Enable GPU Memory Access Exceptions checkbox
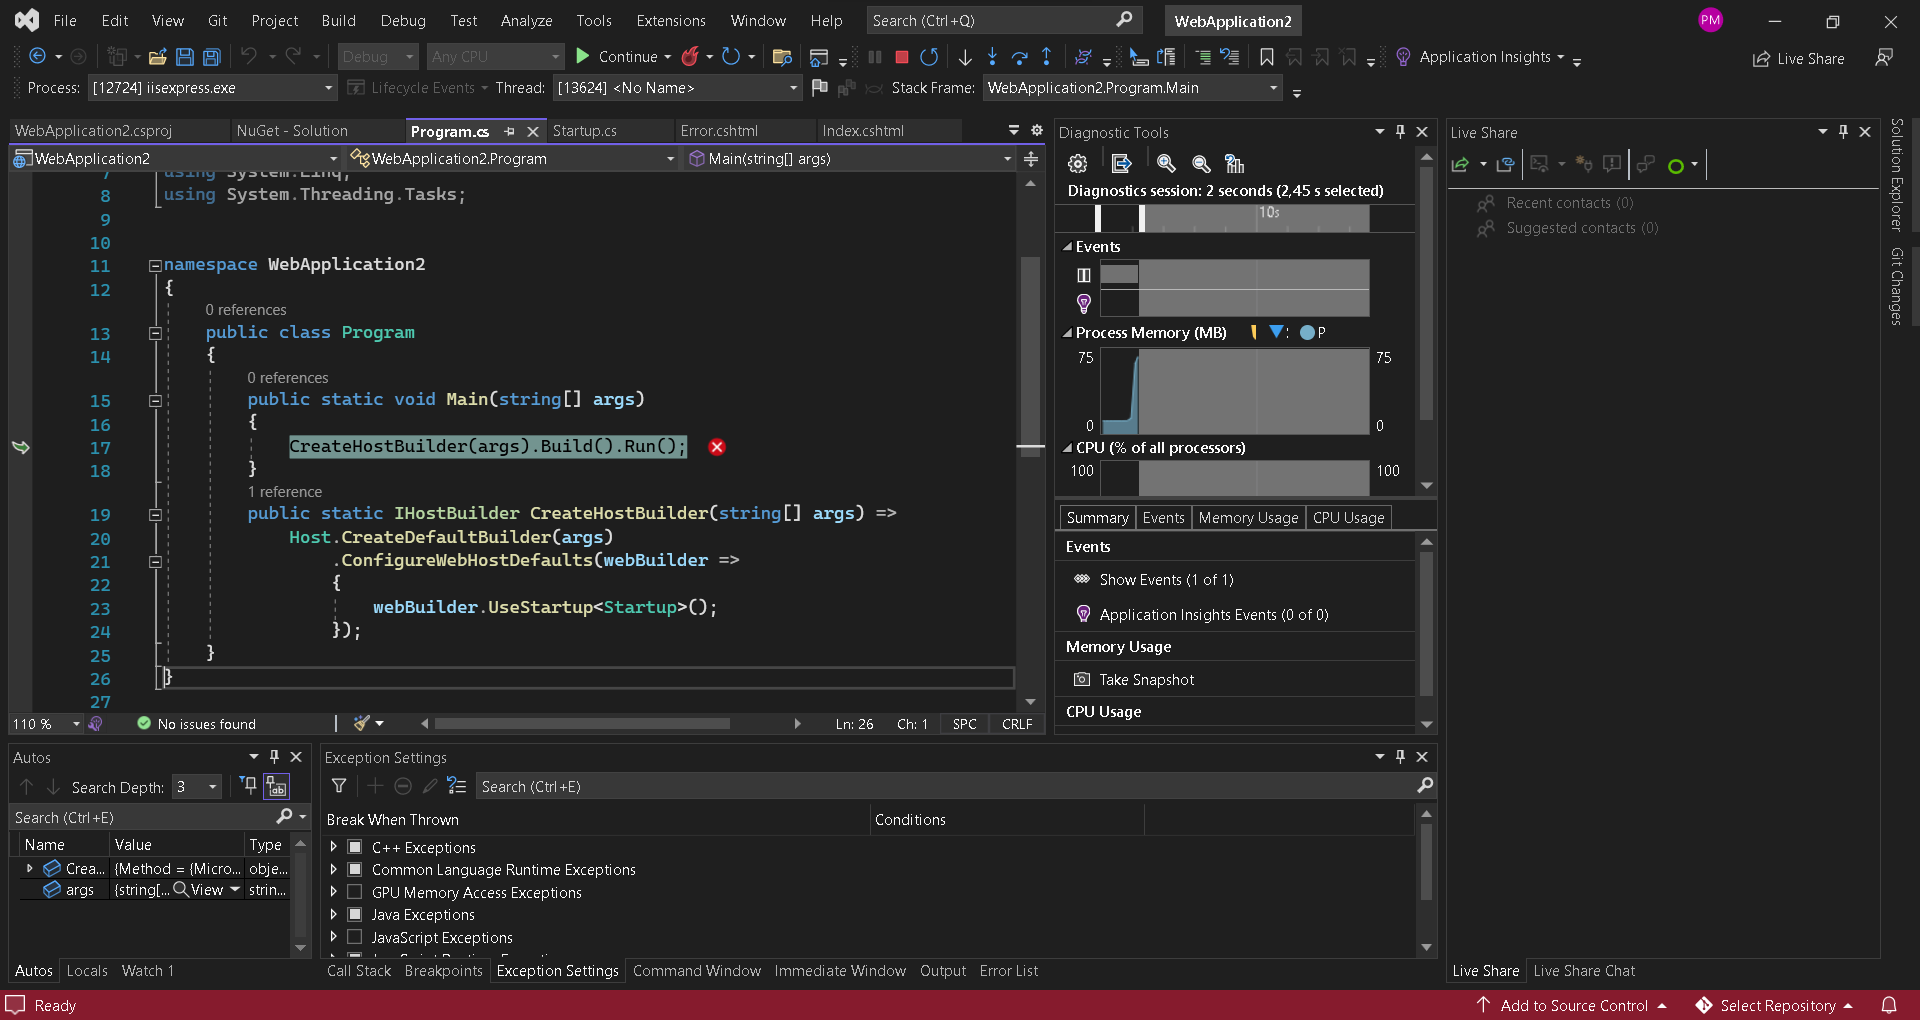The height and width of the screenshot is (1020, 1920). point(354,892)
